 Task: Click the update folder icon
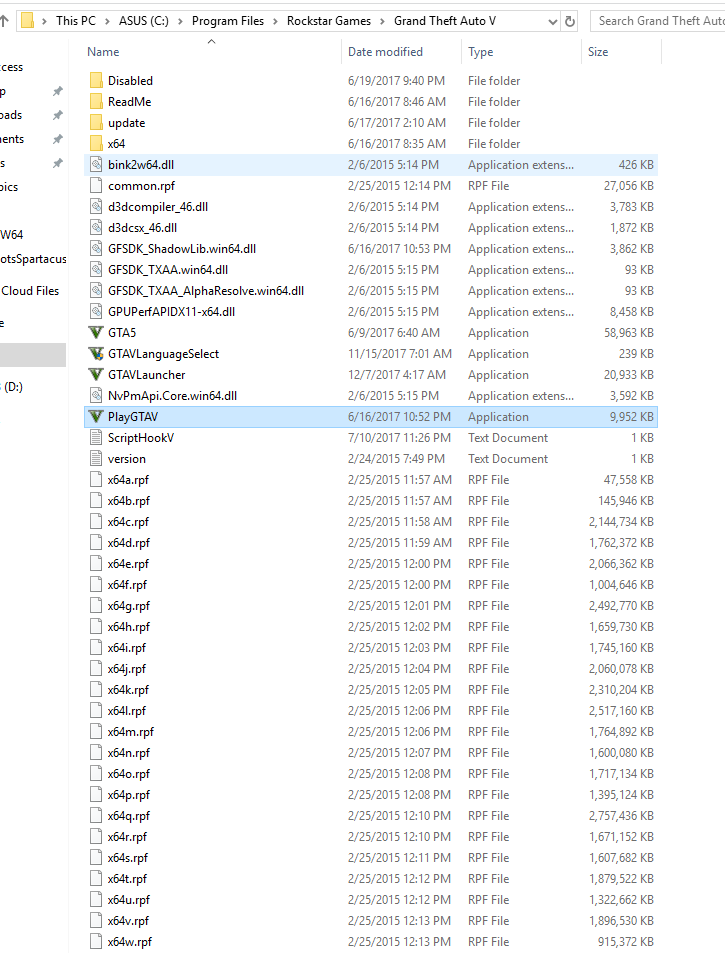coord(95,123)
